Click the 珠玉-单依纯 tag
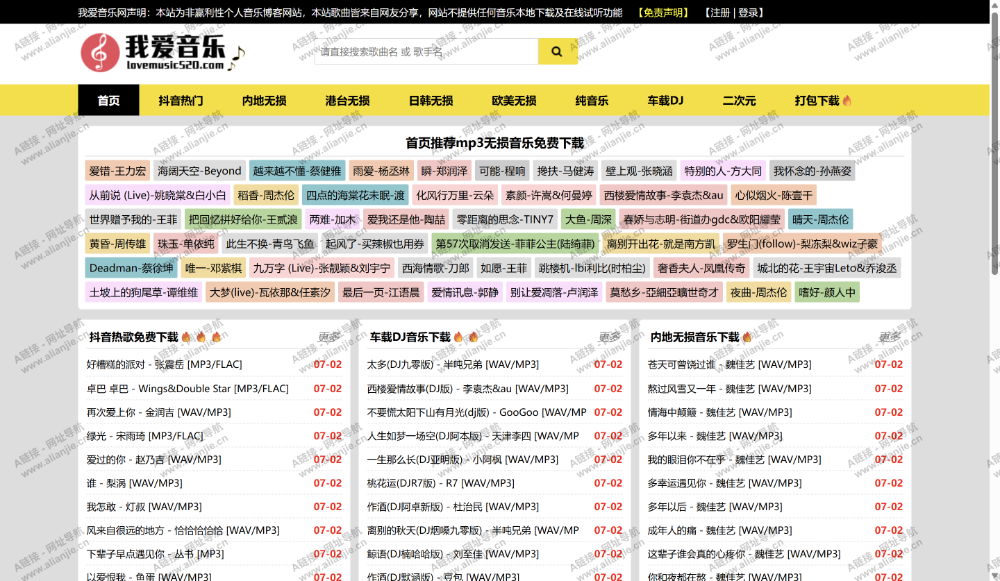 (186, 244)
